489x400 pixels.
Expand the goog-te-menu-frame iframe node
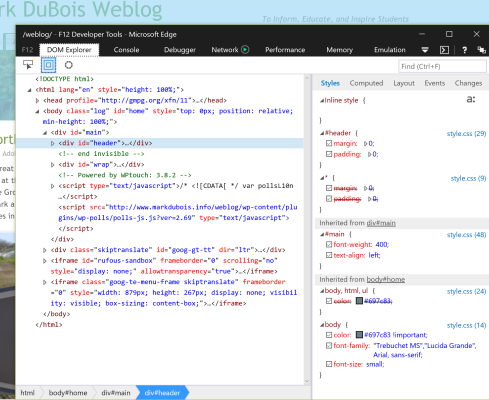coord(45,282)
